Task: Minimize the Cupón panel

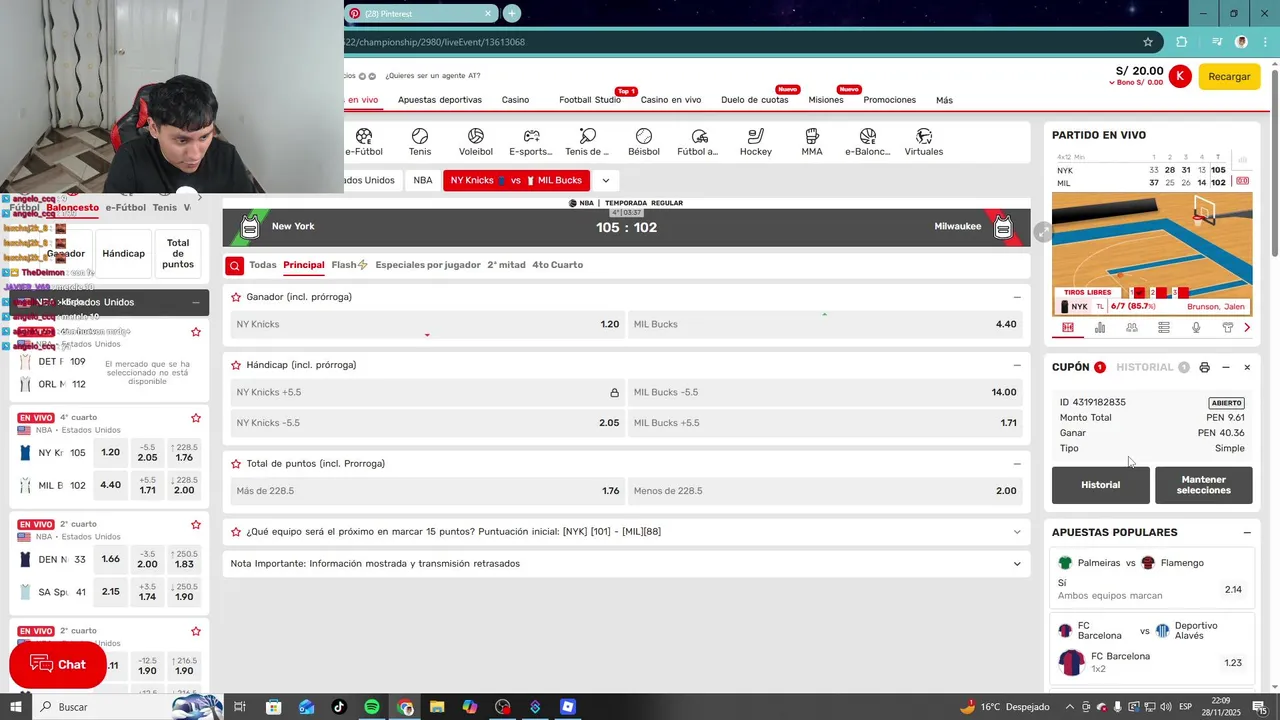Action: [1226, 368]
